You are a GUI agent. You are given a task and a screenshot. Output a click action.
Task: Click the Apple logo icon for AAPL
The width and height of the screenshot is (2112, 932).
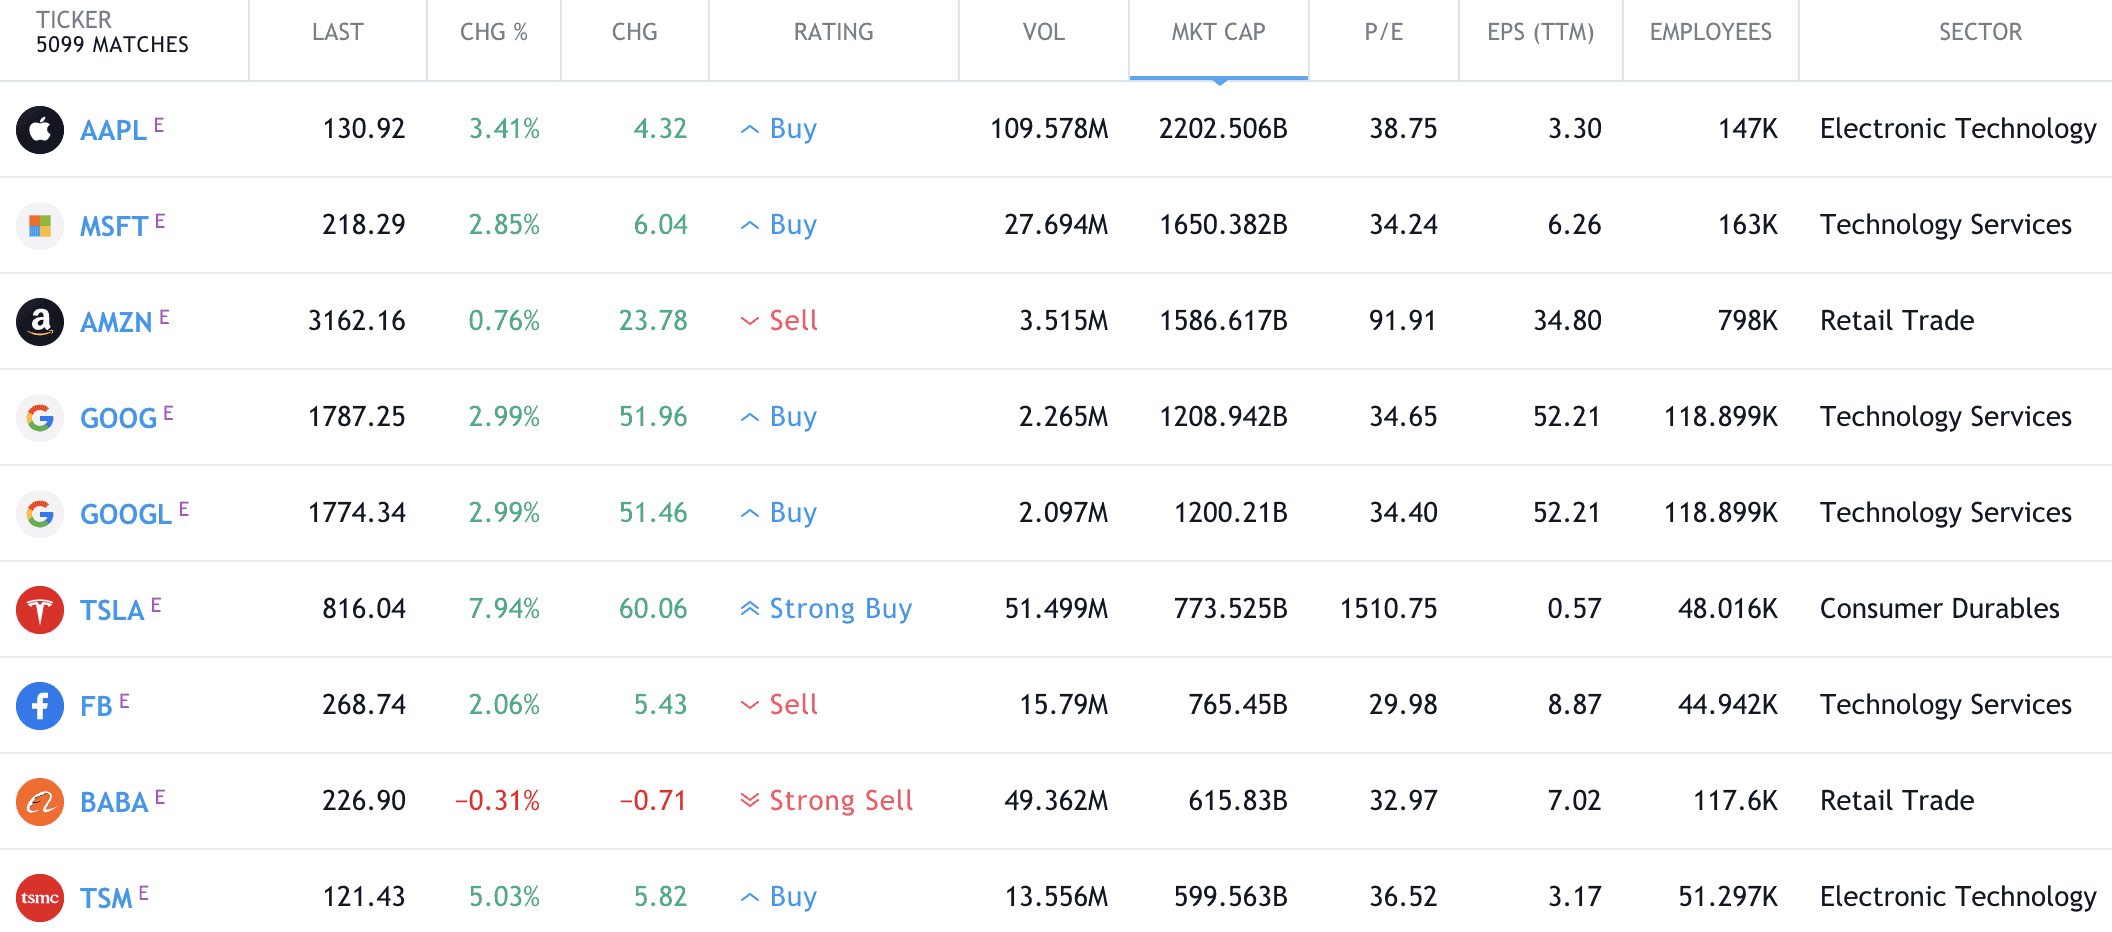(40, 129)
